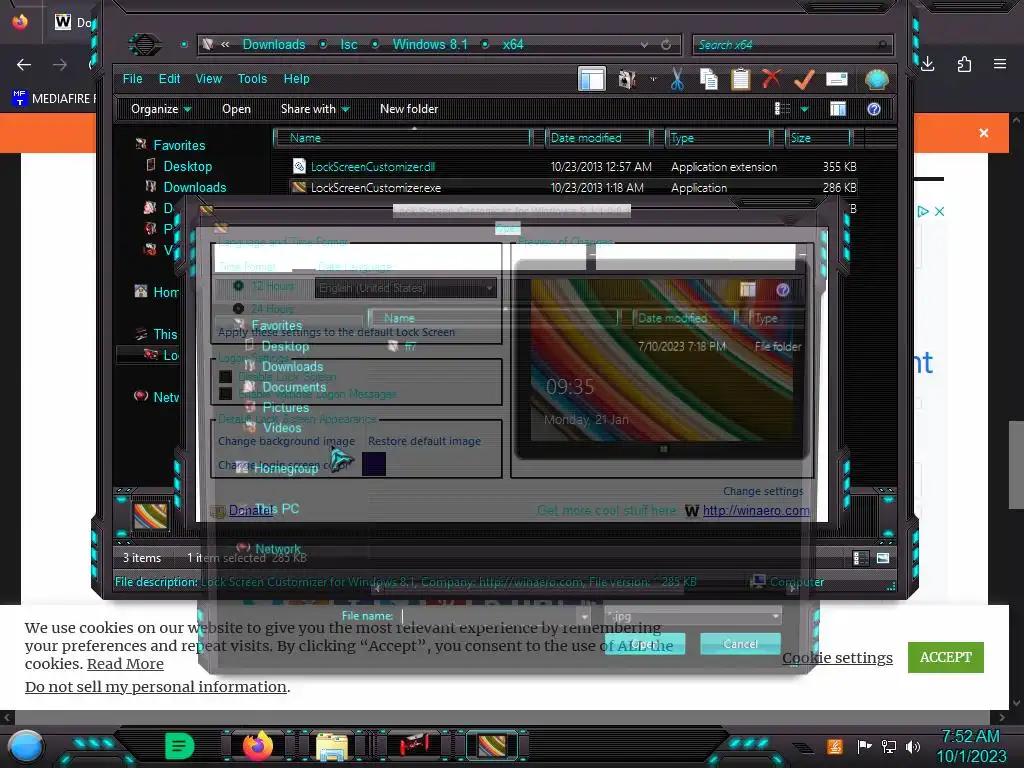Click the shell globe icon in Explorer toolbar
1024x768 pixels.
click(x=876, y=80)
